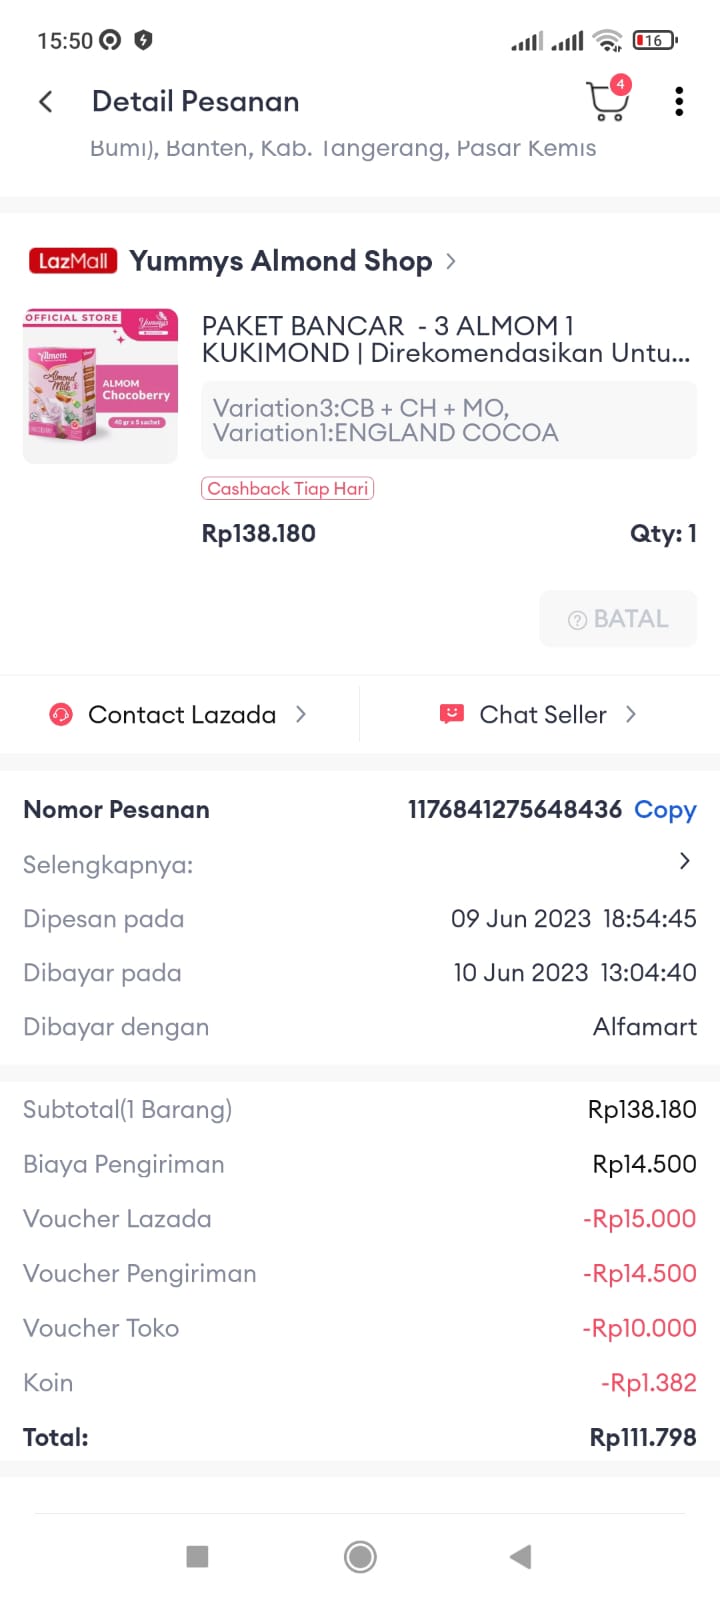
Task: Tap the Chat Seller bubble icon
Action: point(452,714)
